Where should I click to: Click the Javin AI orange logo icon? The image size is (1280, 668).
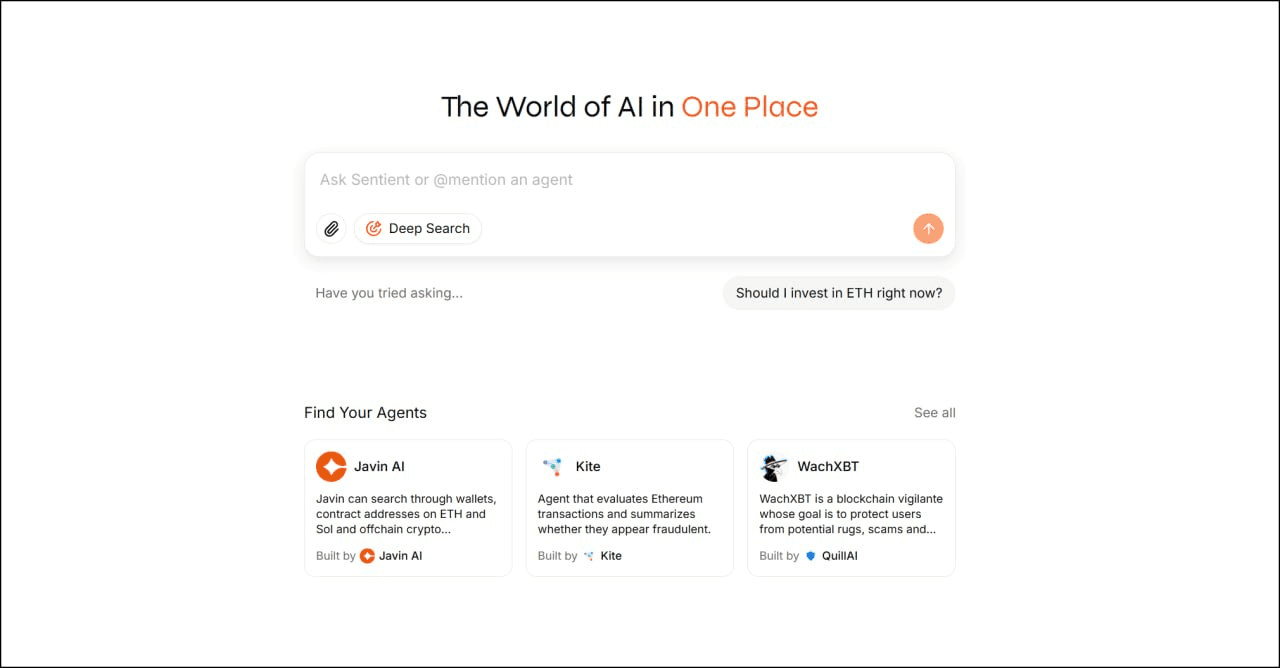tap(331, 467)
